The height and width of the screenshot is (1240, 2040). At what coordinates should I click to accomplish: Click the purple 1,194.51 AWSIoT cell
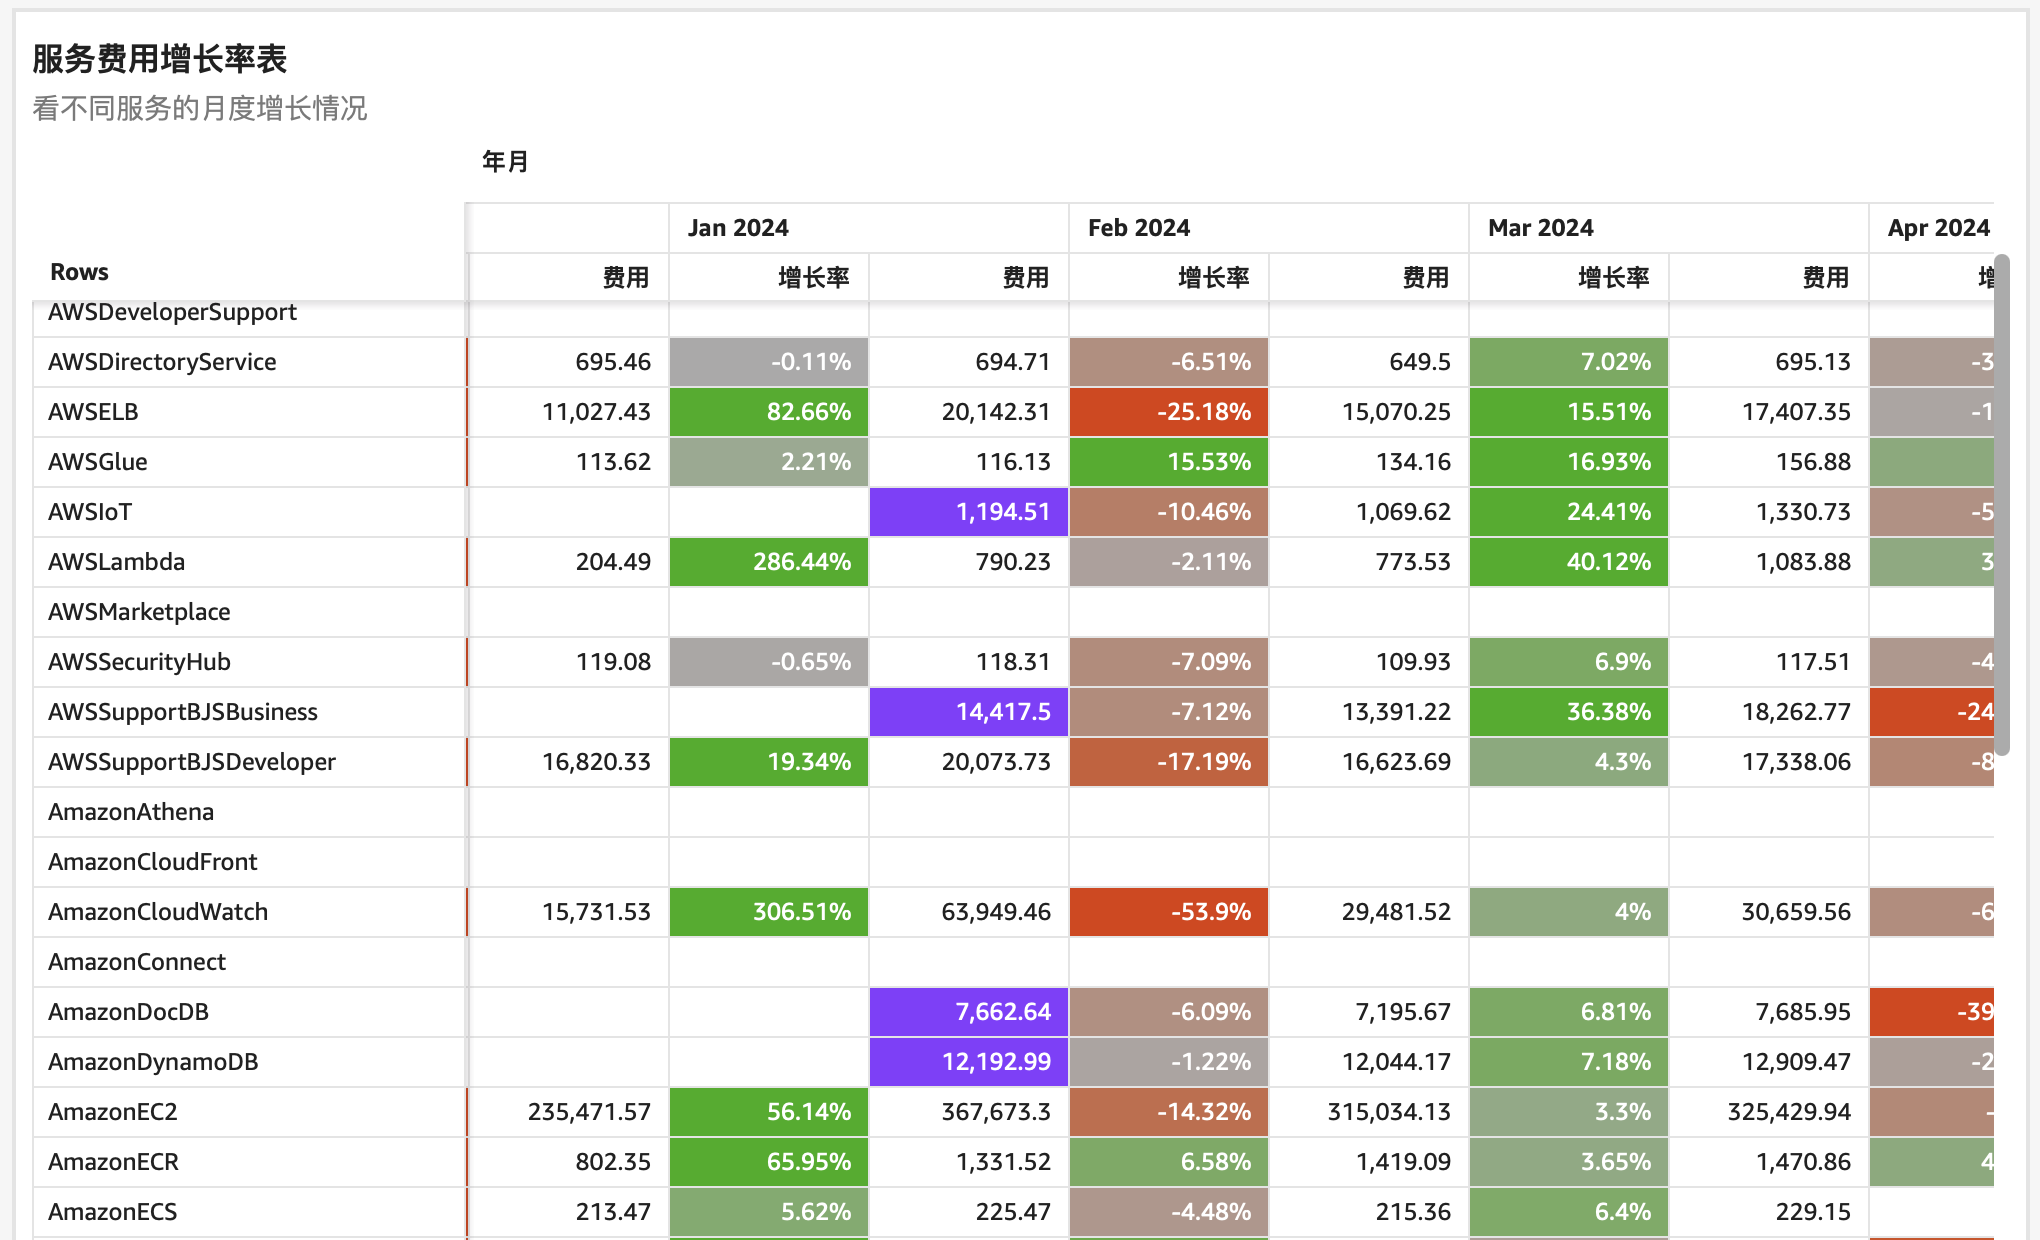click(x=968, y=512)
